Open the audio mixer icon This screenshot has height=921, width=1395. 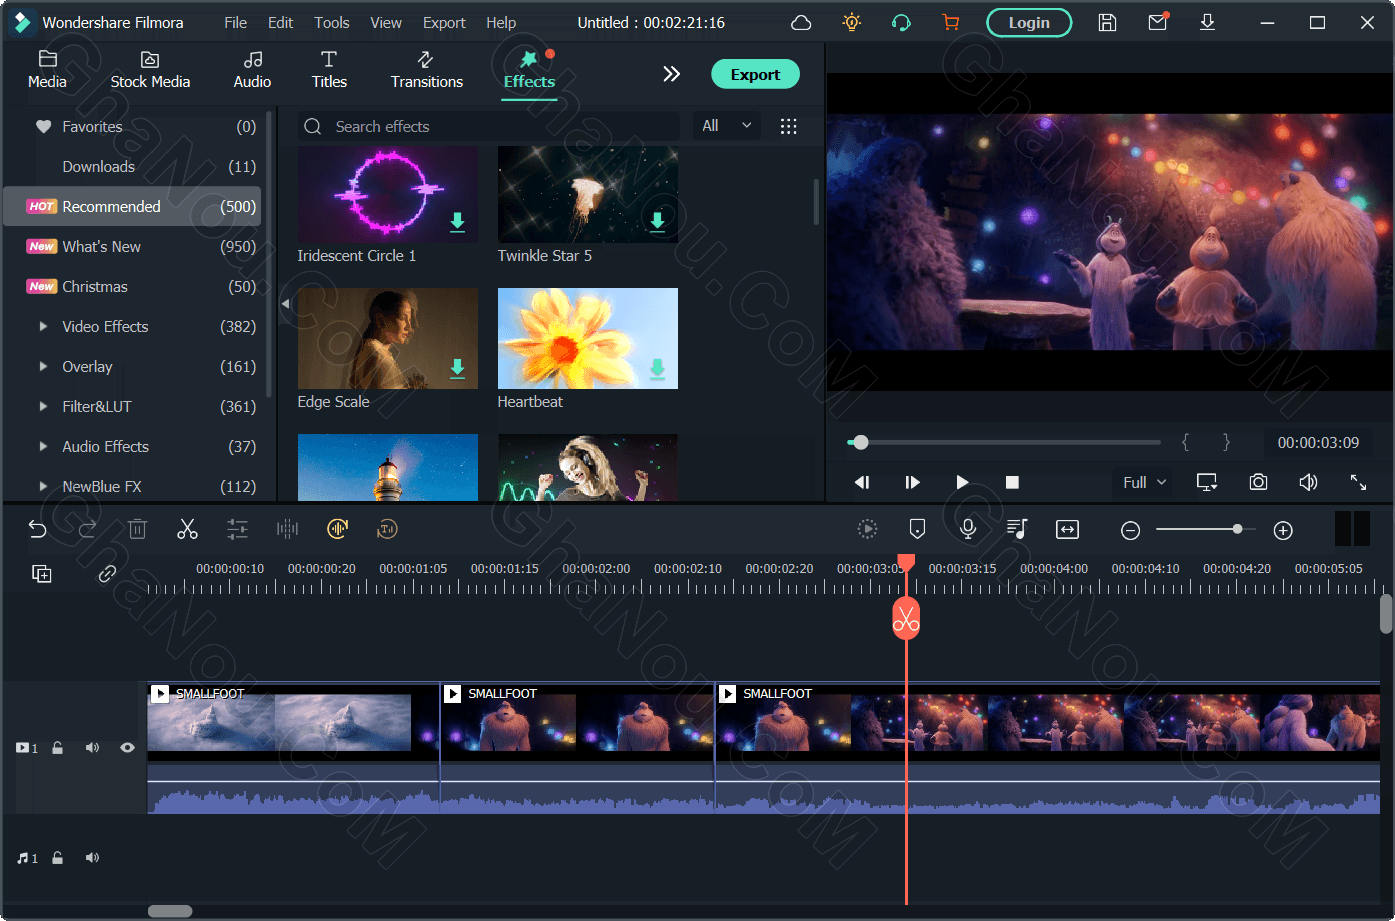click(x=1017, y=530)
